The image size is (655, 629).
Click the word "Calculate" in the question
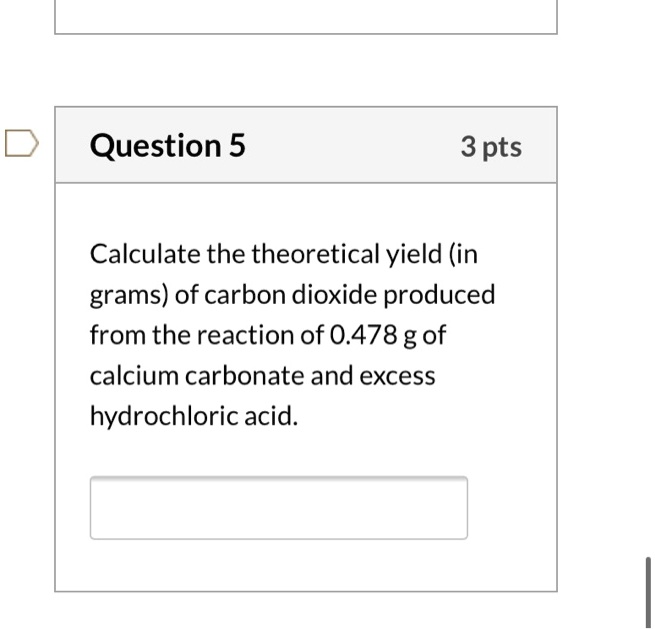pyautogui.click(x=145, y=254)
